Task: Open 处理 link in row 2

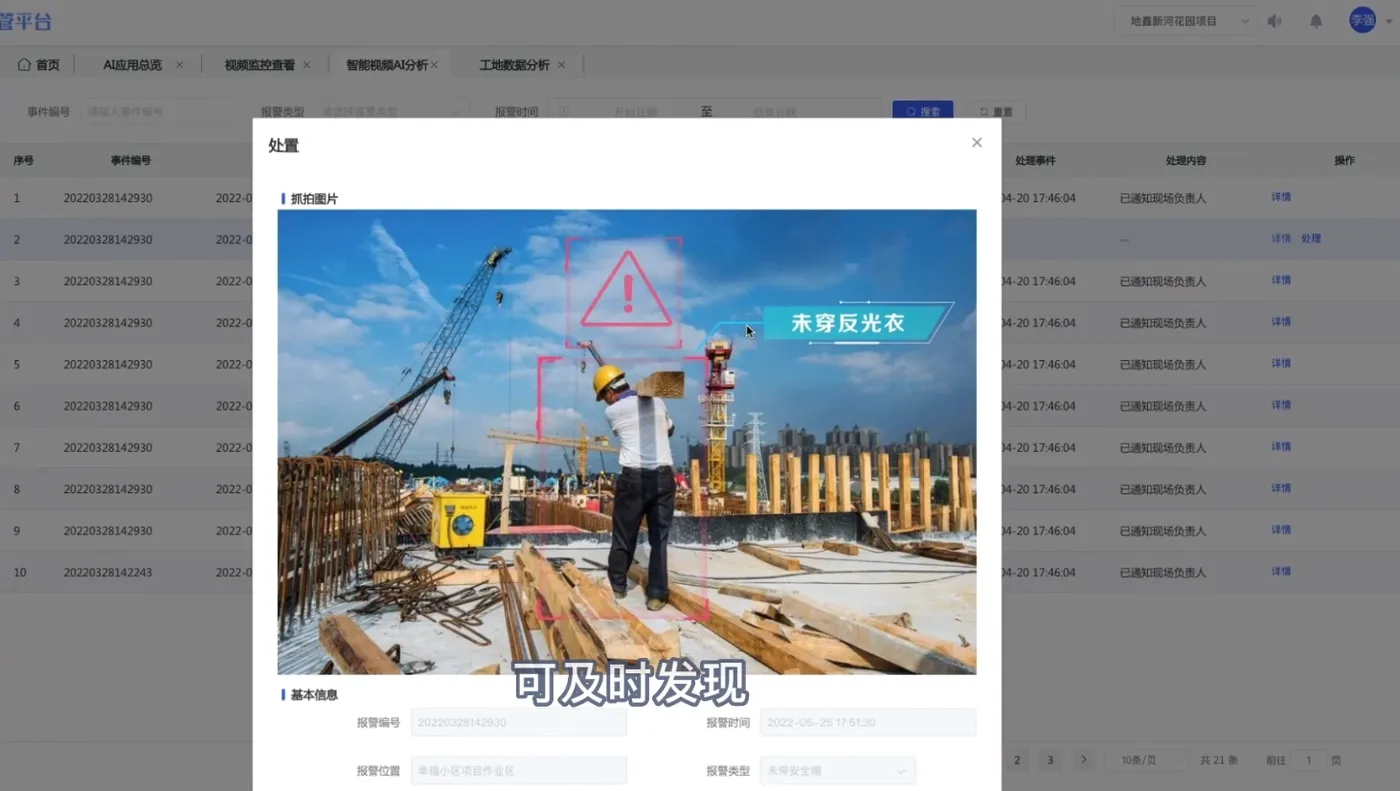Action: click(x=1311, y=239)
